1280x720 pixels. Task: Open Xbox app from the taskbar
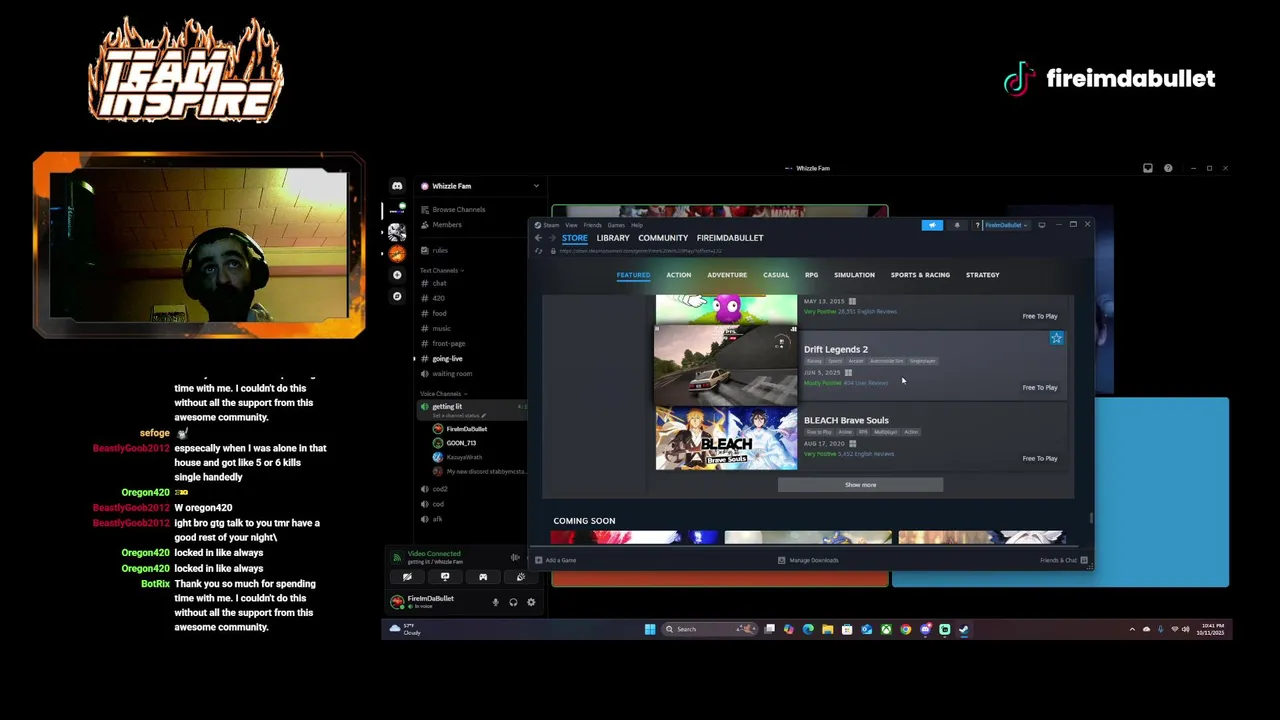(x=886, y=629)
